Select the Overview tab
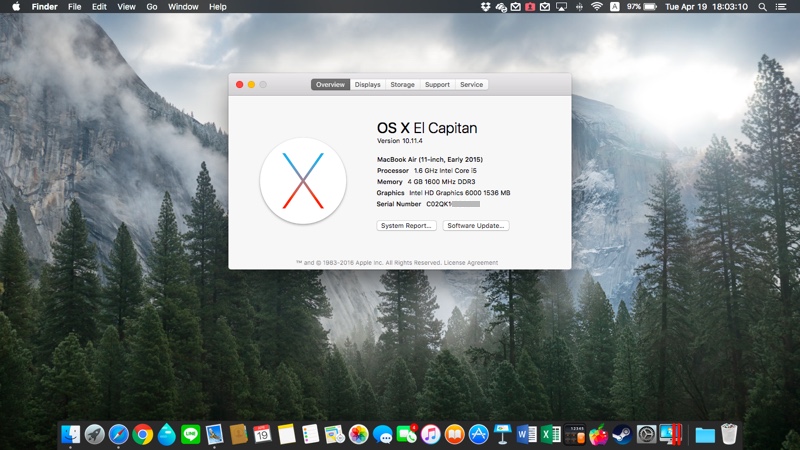Image resolution: width=800 pixels, height=450 pixels. click(330, 85)
